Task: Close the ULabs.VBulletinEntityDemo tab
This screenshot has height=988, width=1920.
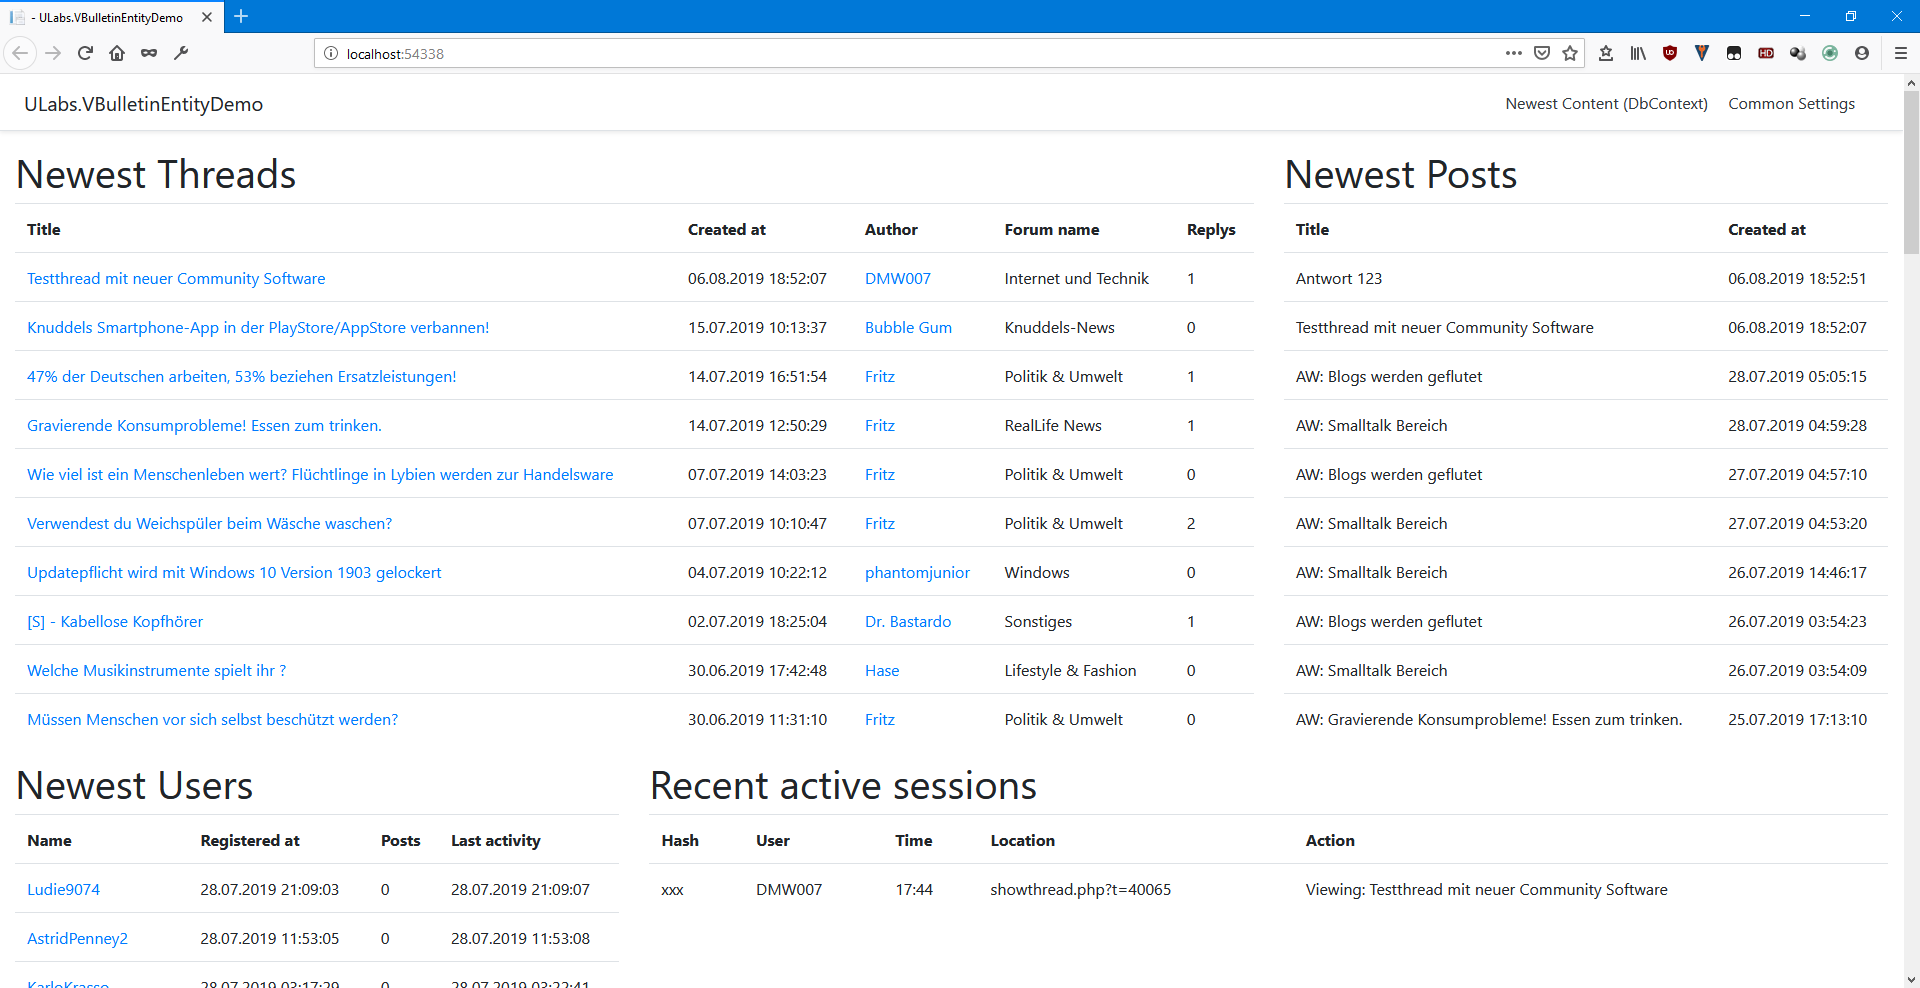Action: [x=207, y=17]
